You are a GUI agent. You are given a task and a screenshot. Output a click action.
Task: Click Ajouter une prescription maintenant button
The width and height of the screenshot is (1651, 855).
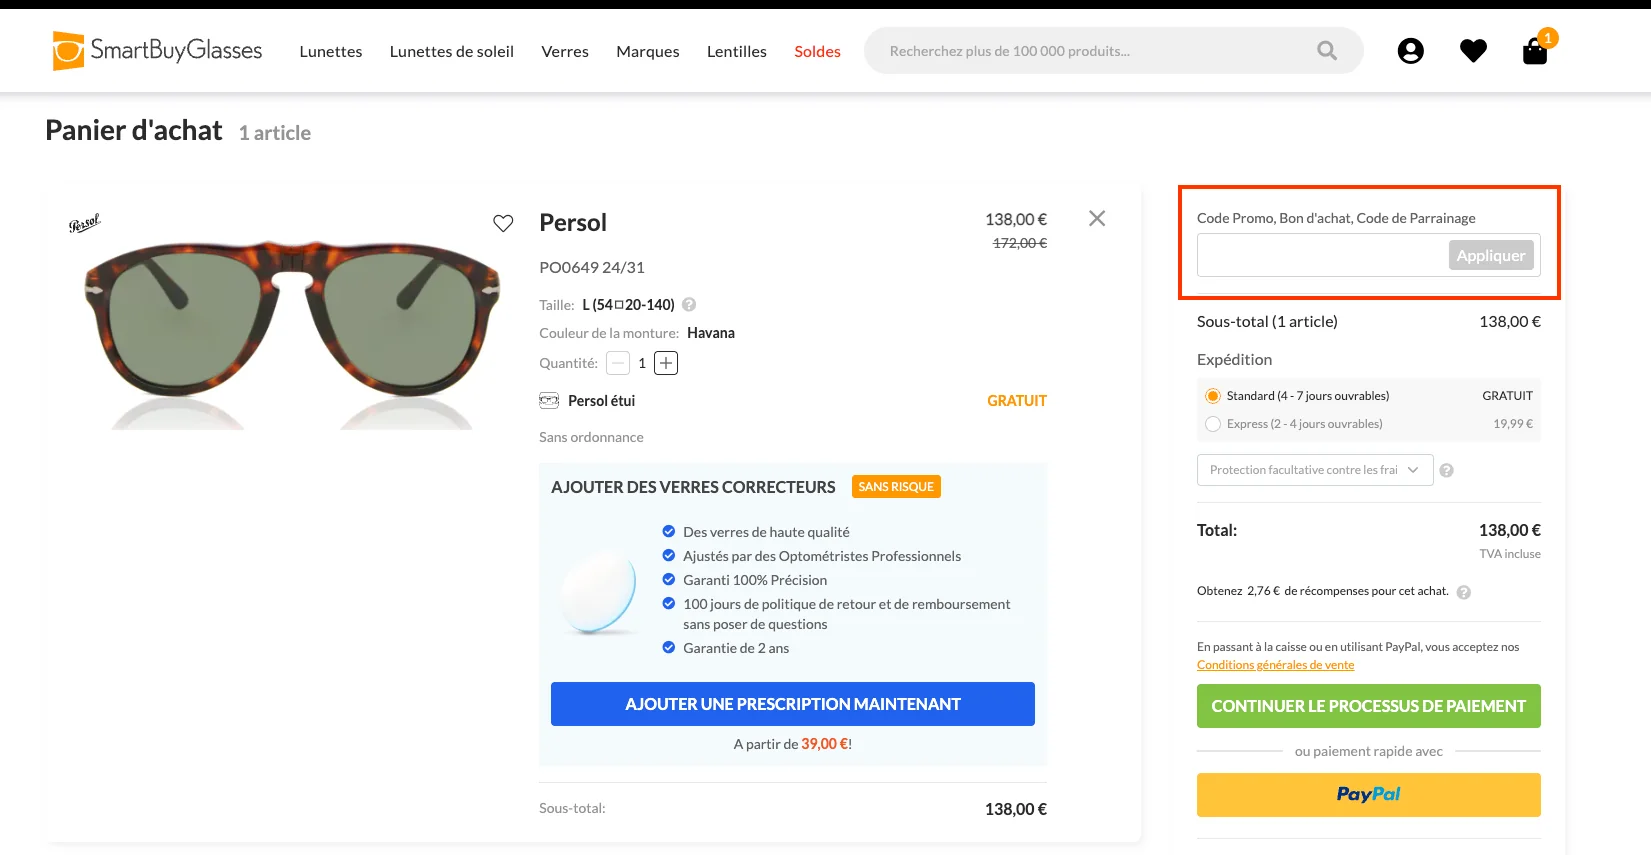[x=793, y=704]
